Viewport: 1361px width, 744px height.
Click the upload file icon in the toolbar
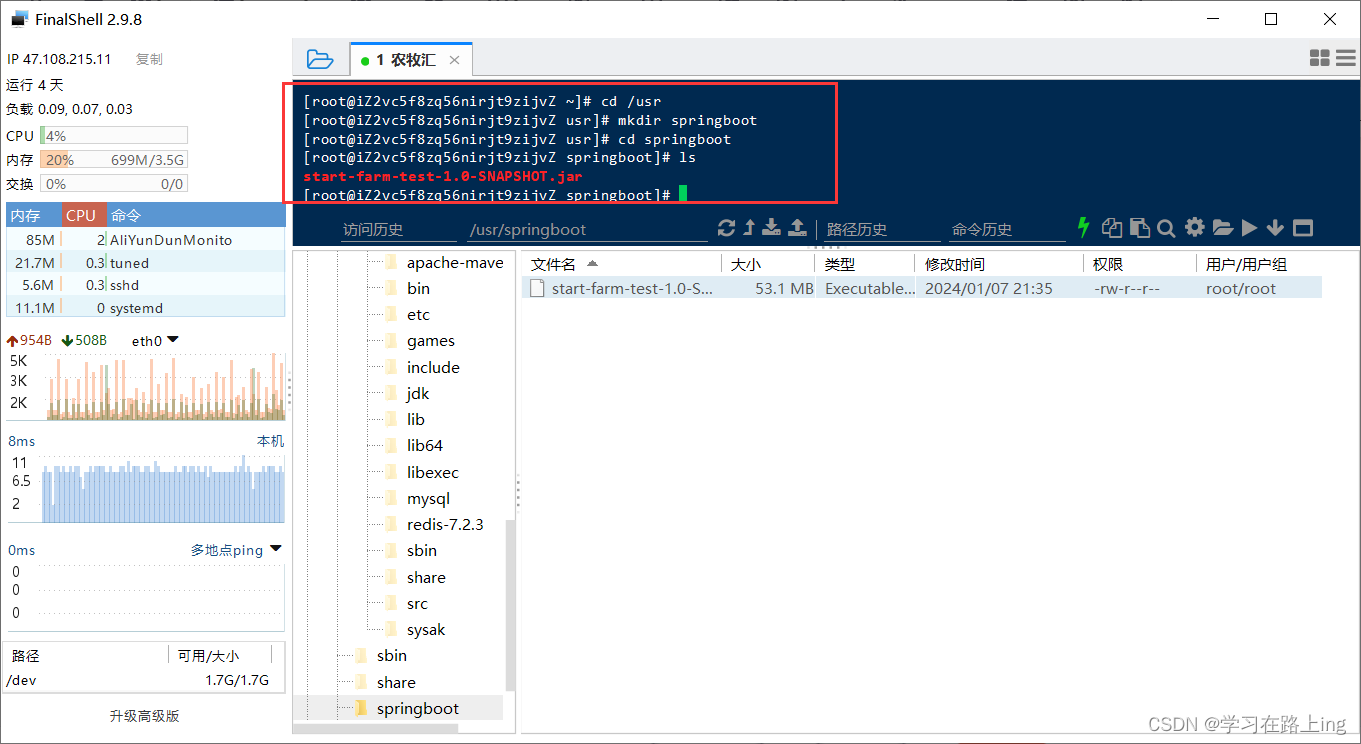point(797,228)
